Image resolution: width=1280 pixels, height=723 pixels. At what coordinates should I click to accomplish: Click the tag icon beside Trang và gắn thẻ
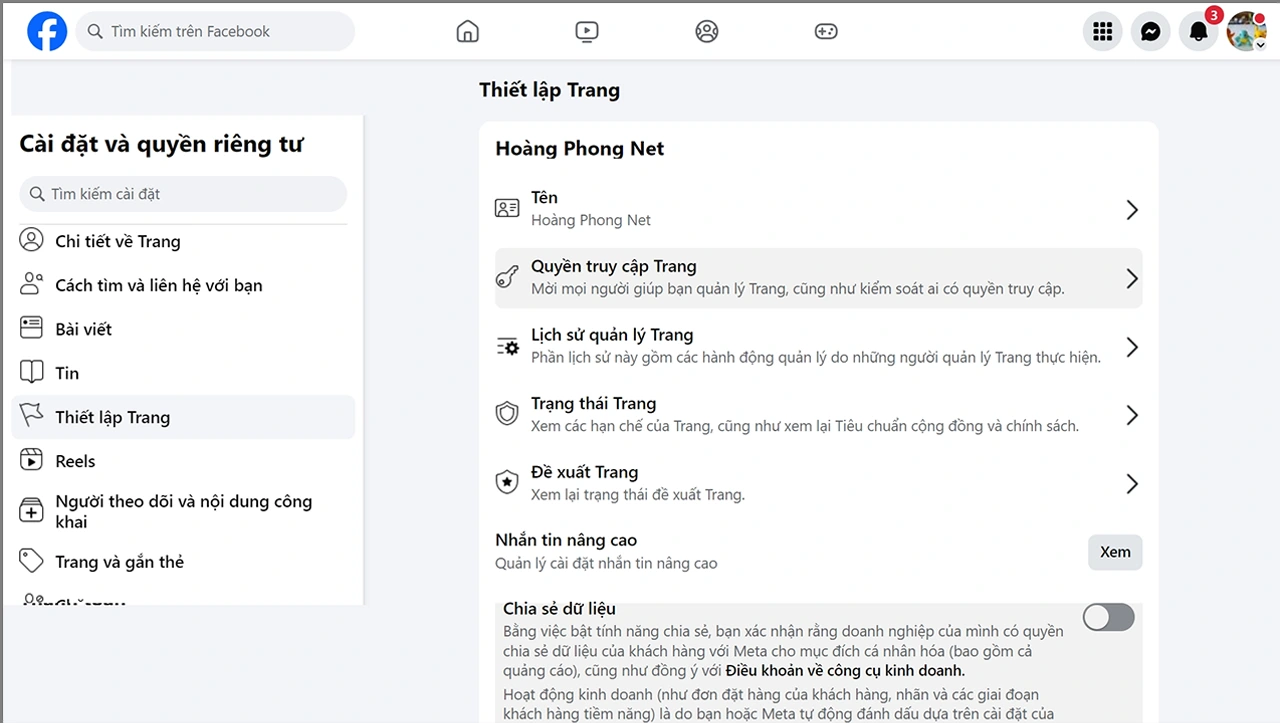coord(32,561)
